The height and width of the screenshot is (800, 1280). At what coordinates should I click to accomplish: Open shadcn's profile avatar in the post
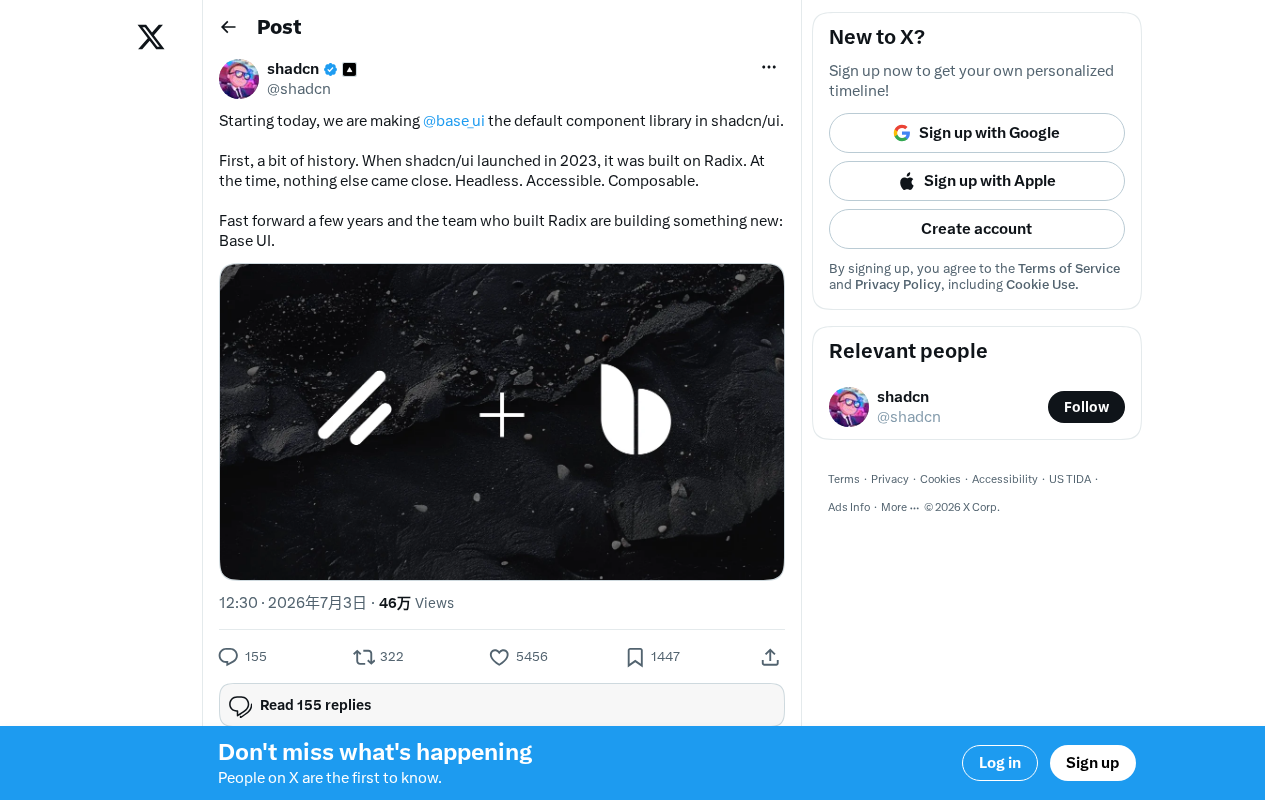click(x=239, y=79)
